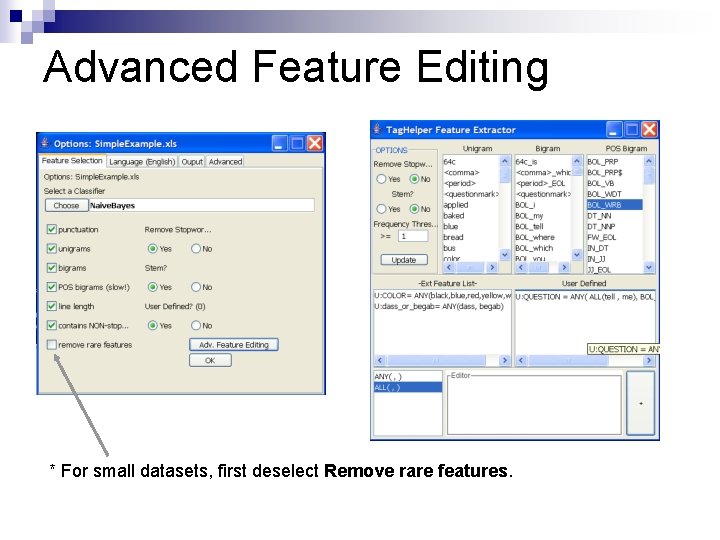Click inside the Editor text area
The width and height of the screenshot is (720, 540).
pos(534,405)
